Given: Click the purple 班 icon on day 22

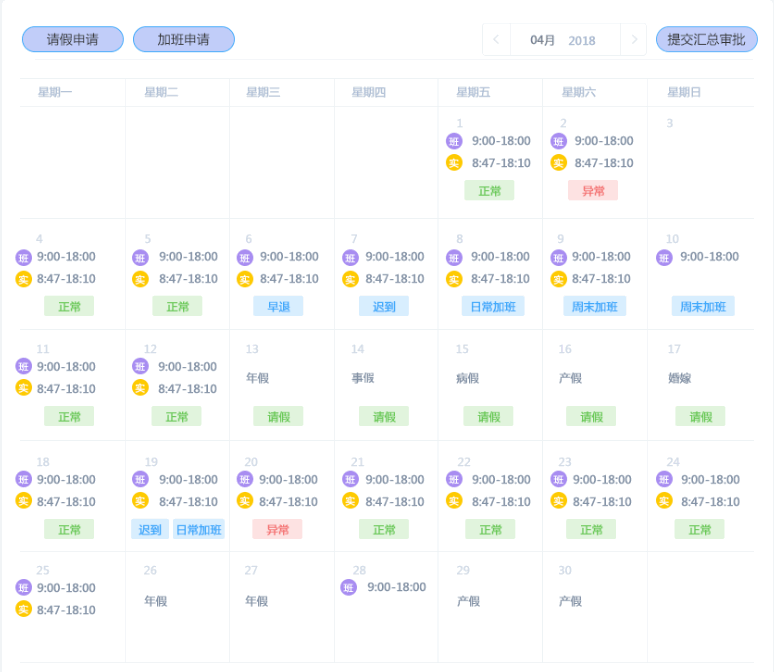Looking at the screenshot, I should tap(454, 479).
